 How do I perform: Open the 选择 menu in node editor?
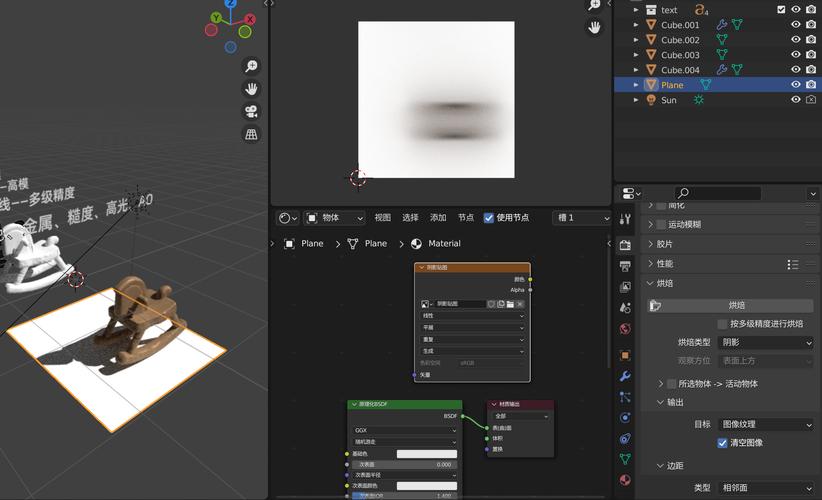point(410,218)
